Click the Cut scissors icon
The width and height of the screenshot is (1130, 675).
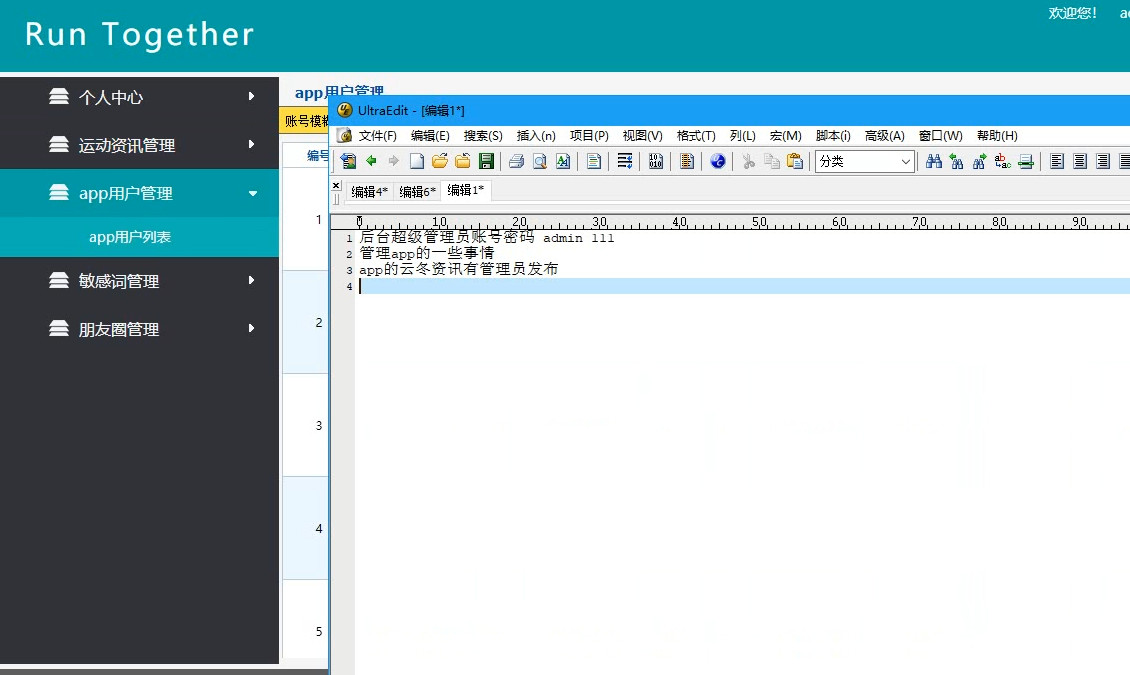coord(748,161)
